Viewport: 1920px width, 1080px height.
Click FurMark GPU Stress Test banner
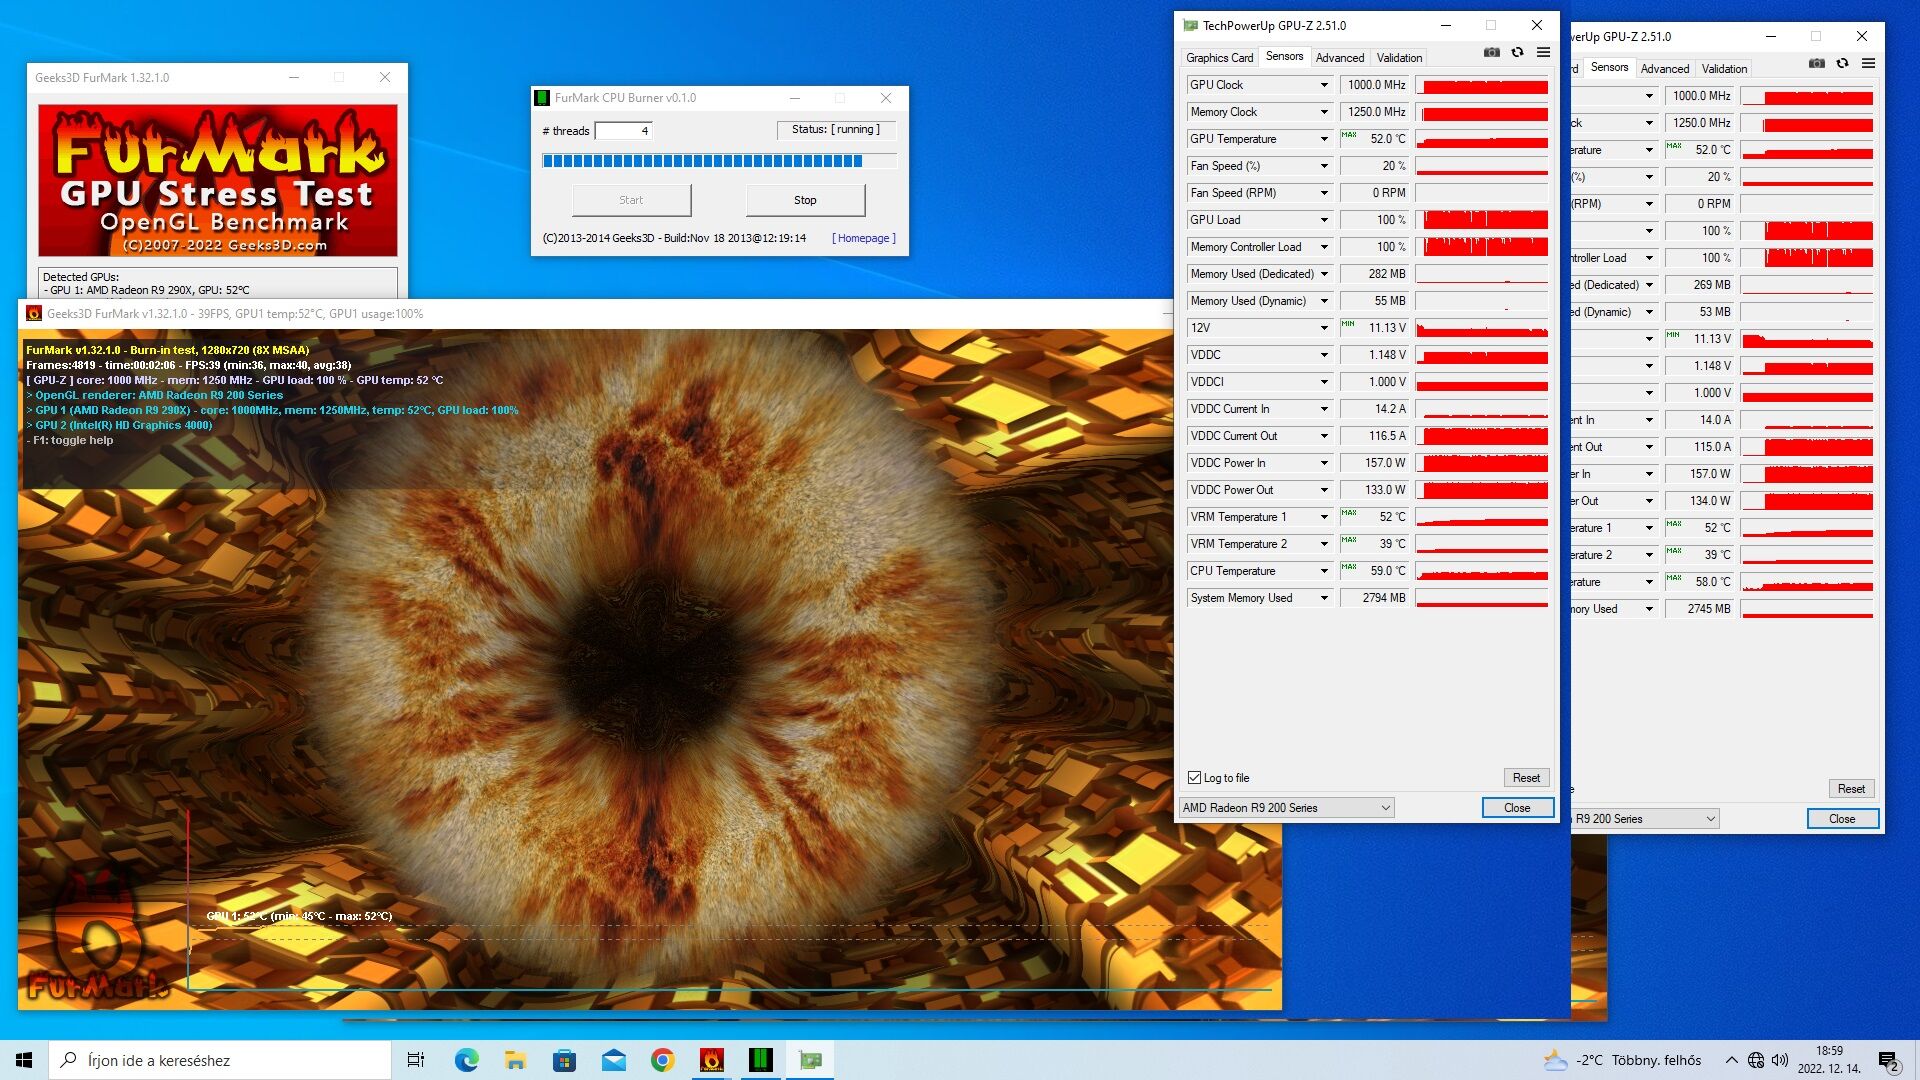(x=218, y=180)
